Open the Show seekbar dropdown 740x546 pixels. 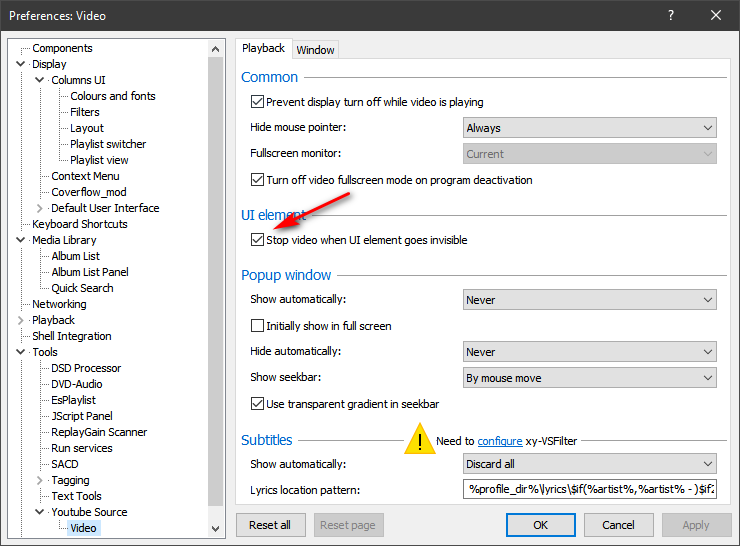point(590,378)
